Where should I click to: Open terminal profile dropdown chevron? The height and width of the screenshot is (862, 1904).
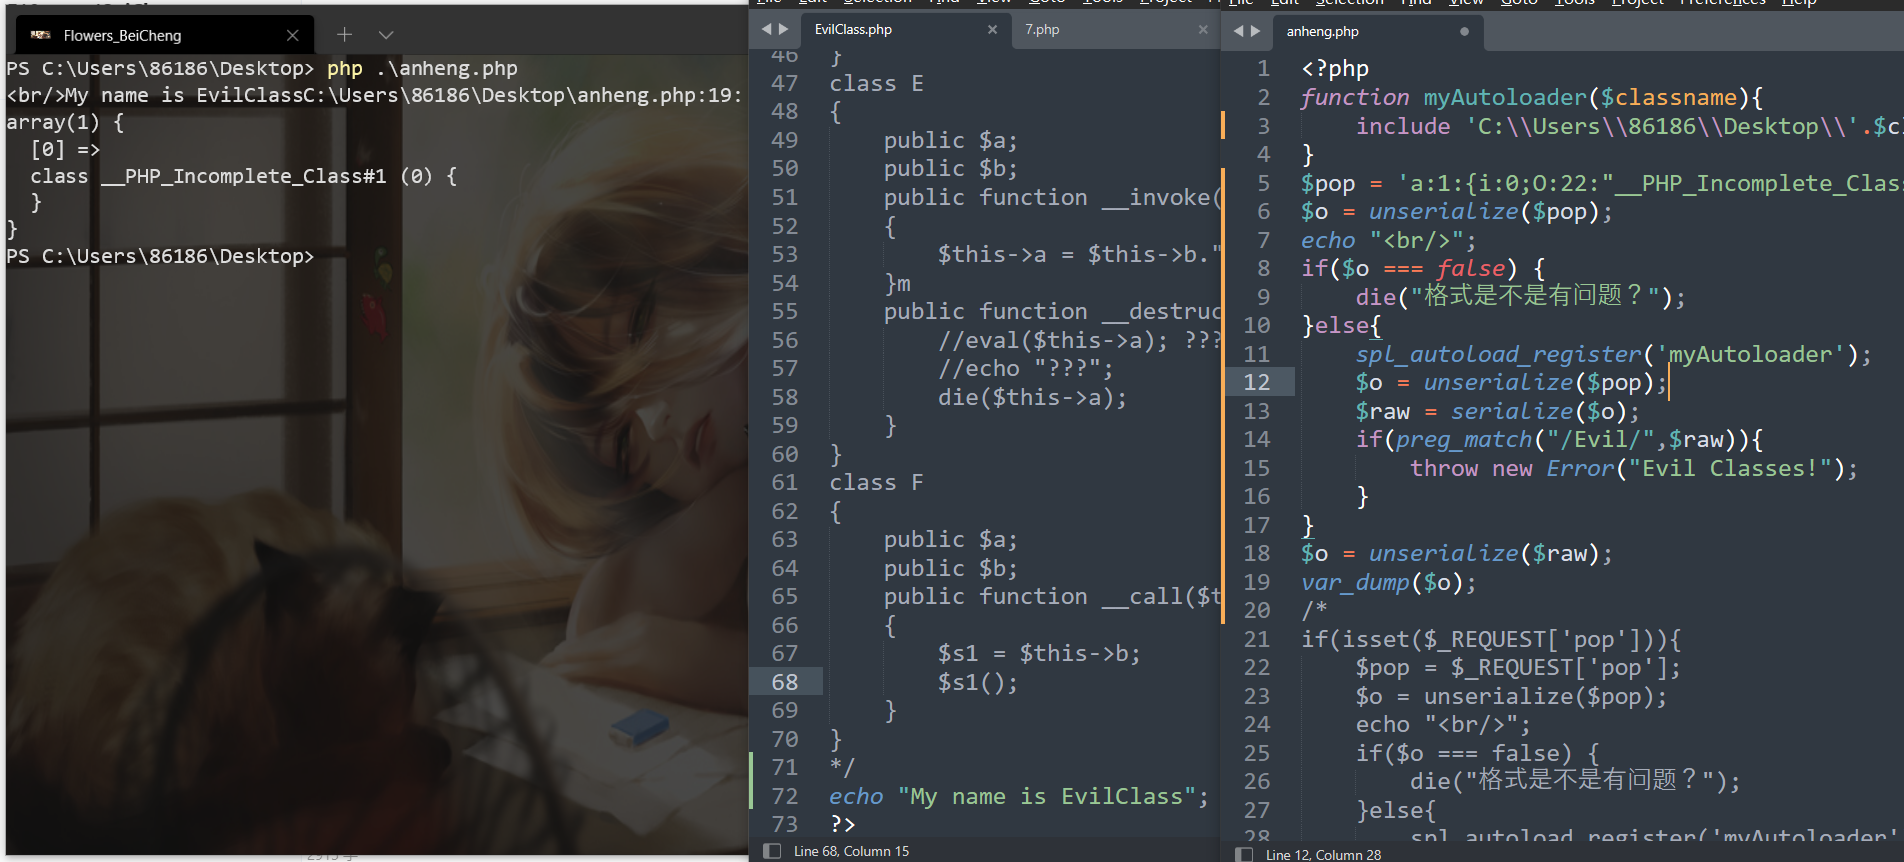pyautogui.click(x=386, y=35)
